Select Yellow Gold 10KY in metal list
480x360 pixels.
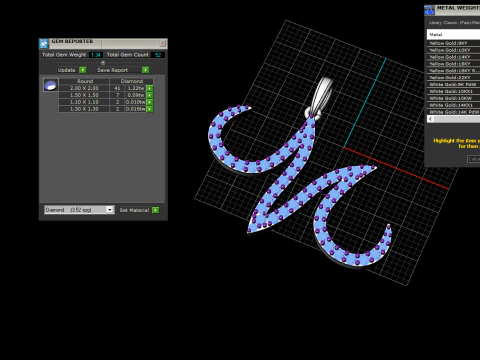[453, 50]
